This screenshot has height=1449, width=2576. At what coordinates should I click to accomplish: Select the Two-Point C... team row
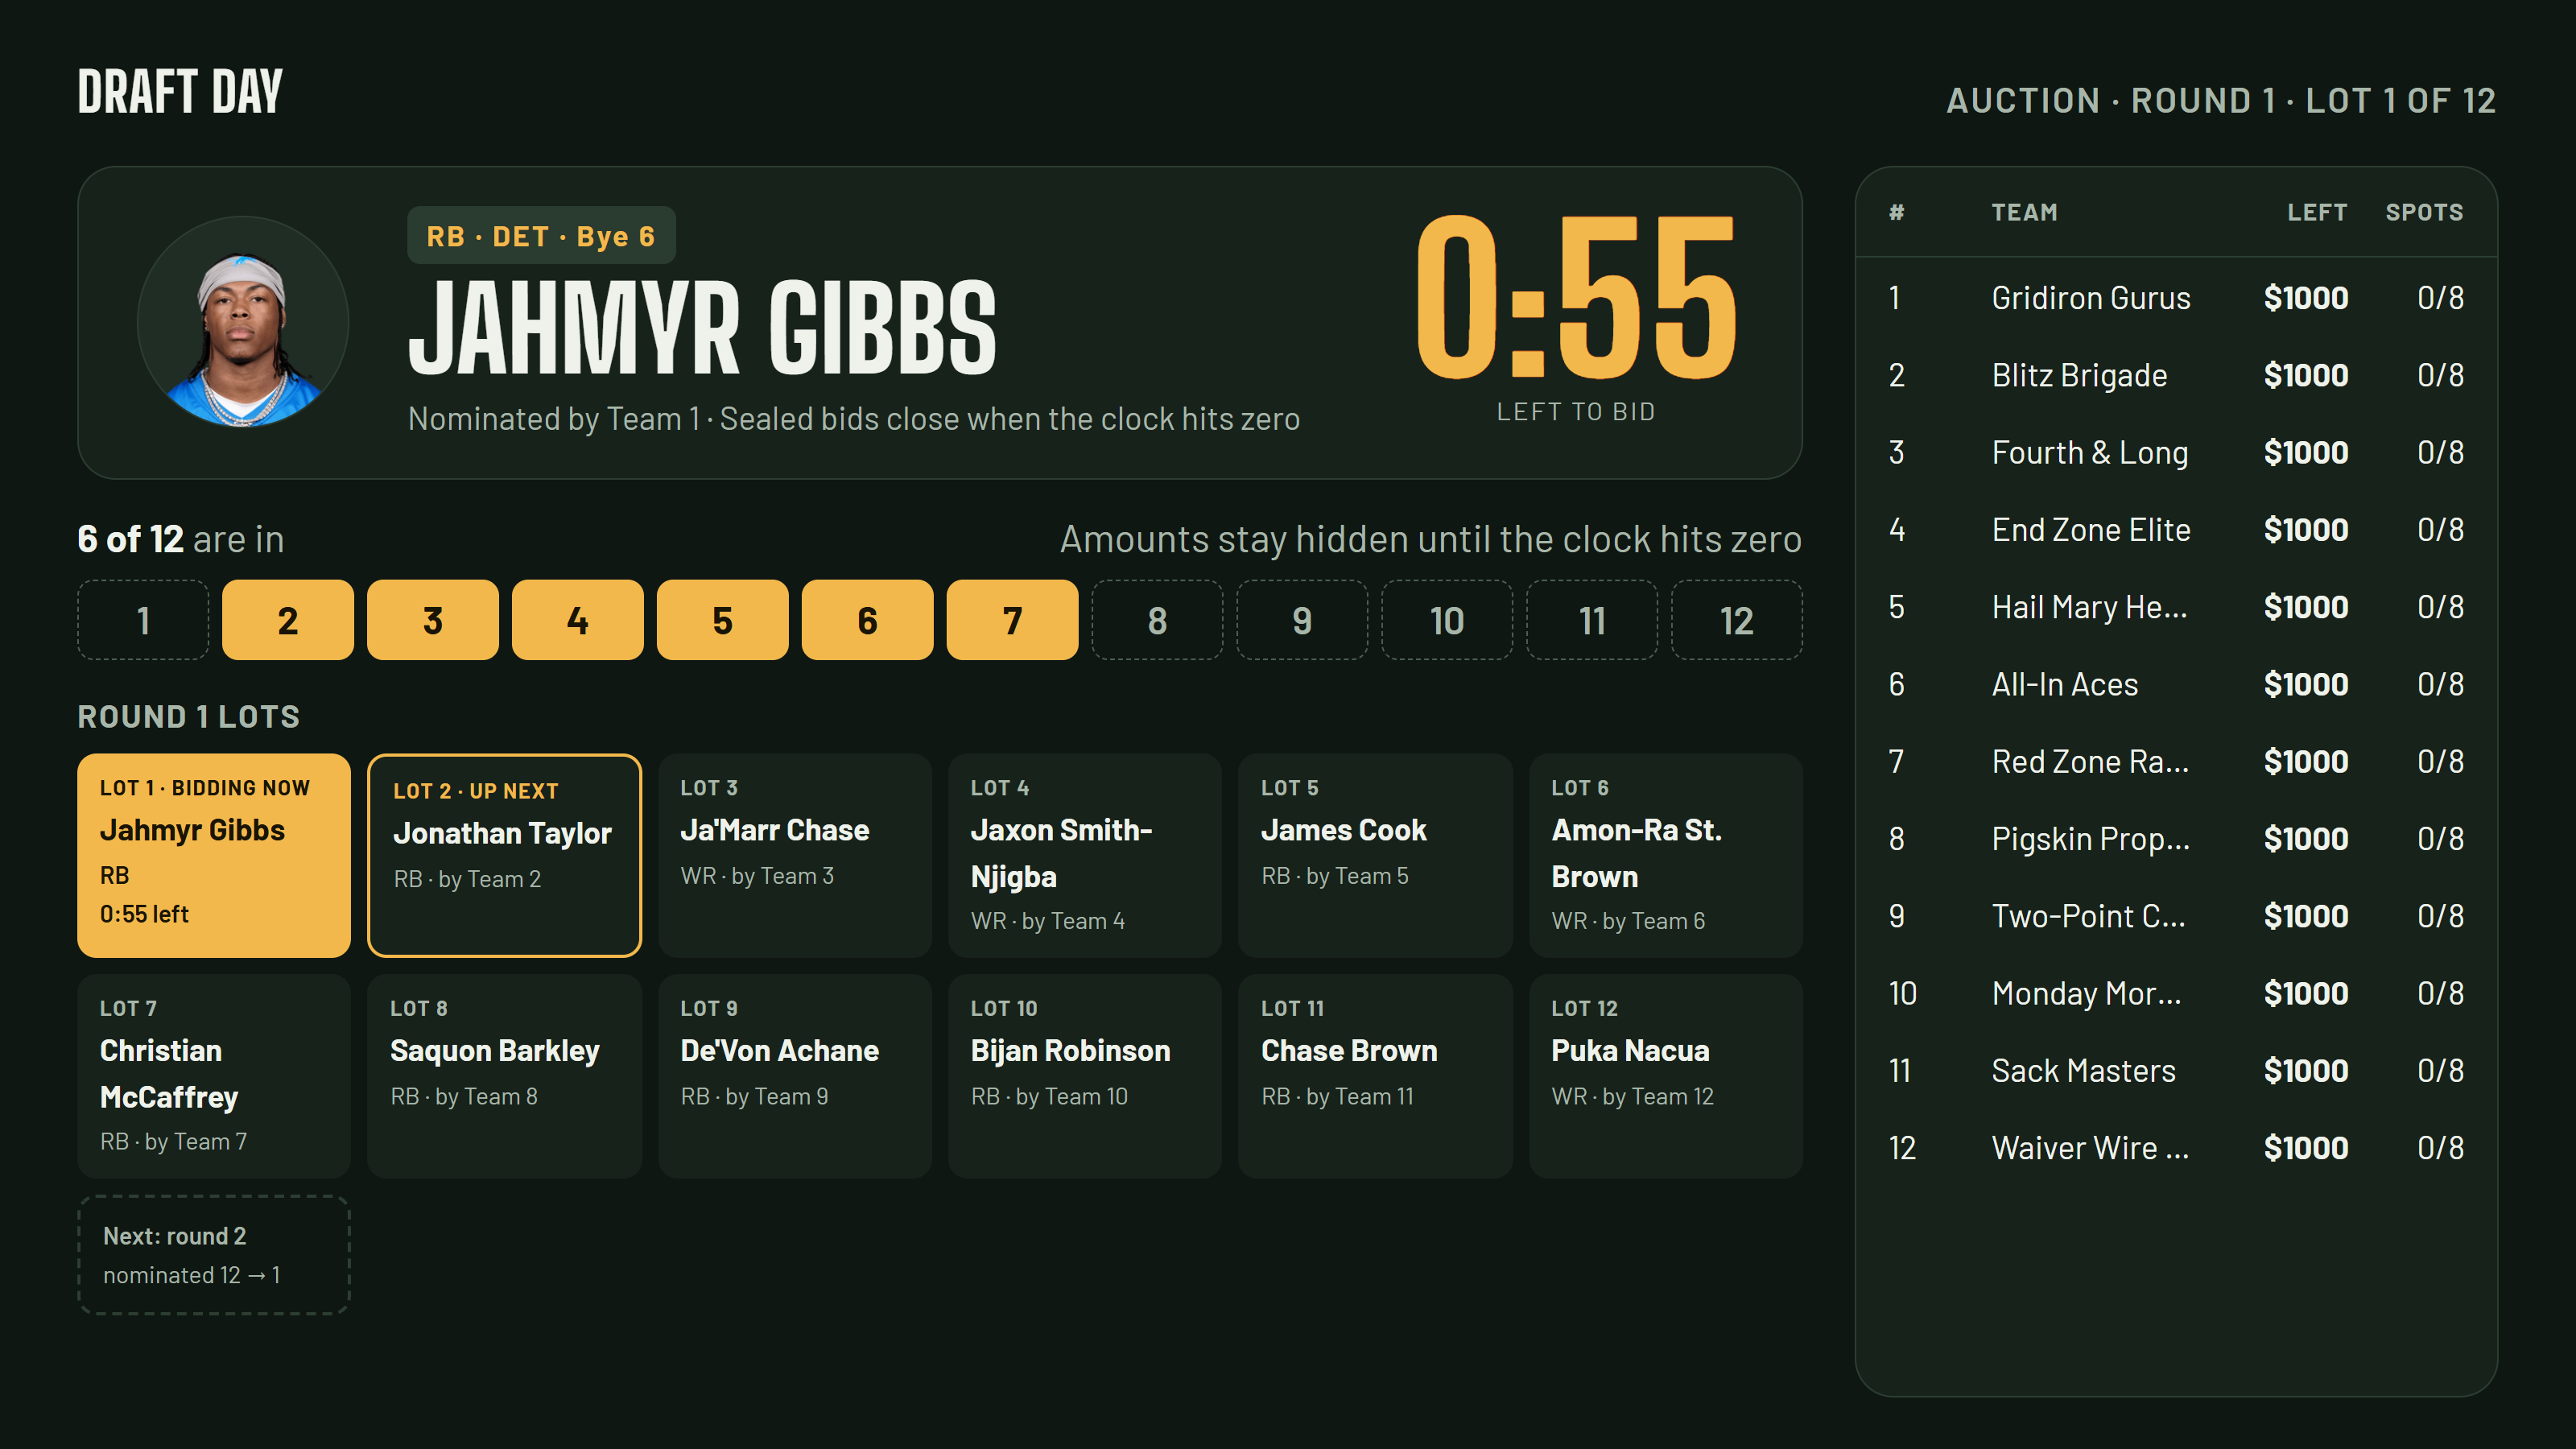(2176, 916)
